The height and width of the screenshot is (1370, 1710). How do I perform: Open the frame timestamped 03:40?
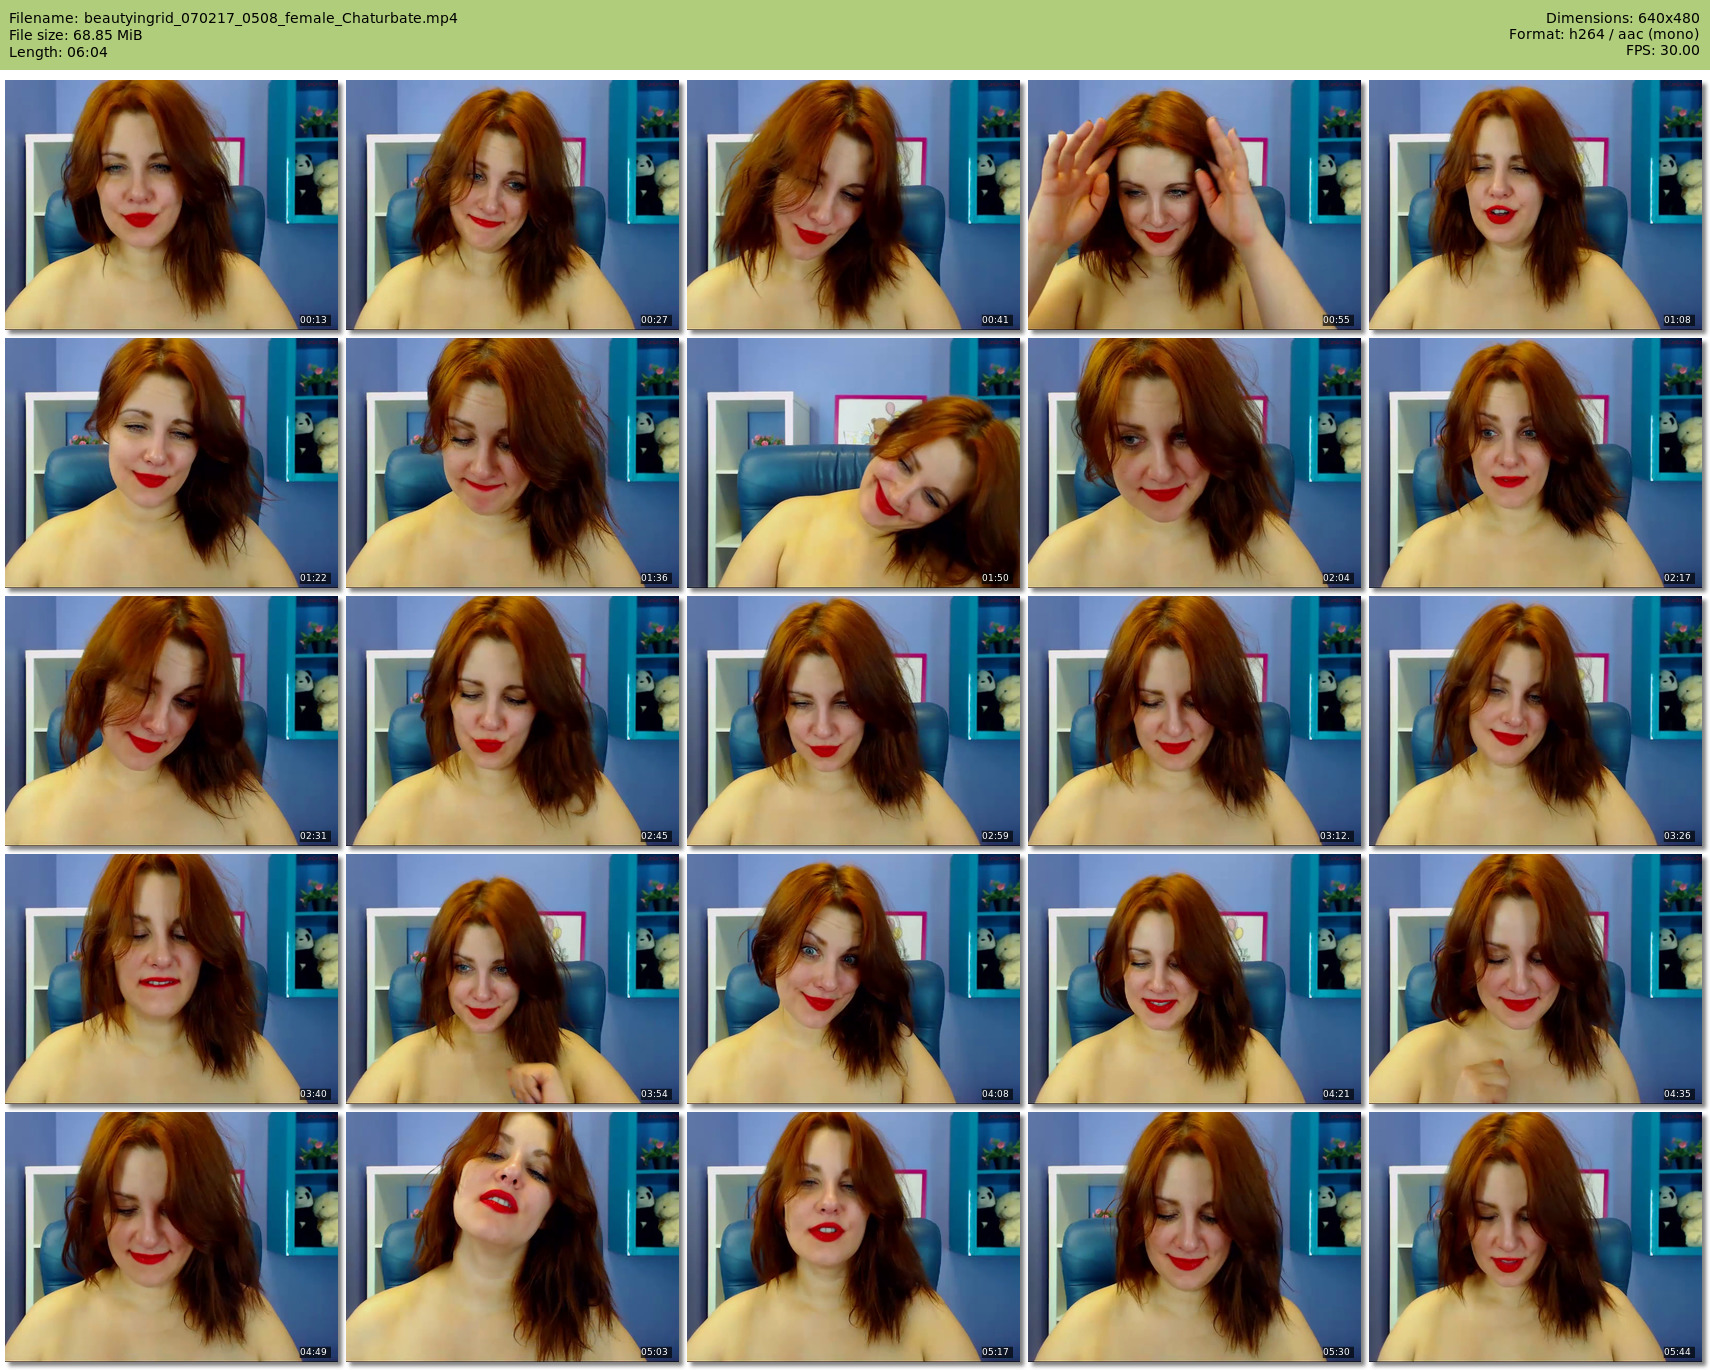[x=172, y=979]
